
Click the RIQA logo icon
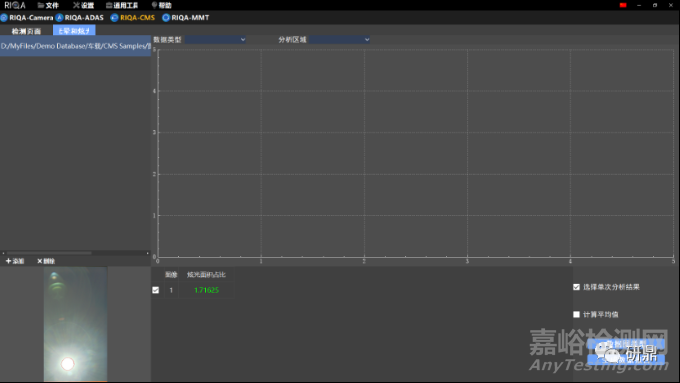point(15,5)
